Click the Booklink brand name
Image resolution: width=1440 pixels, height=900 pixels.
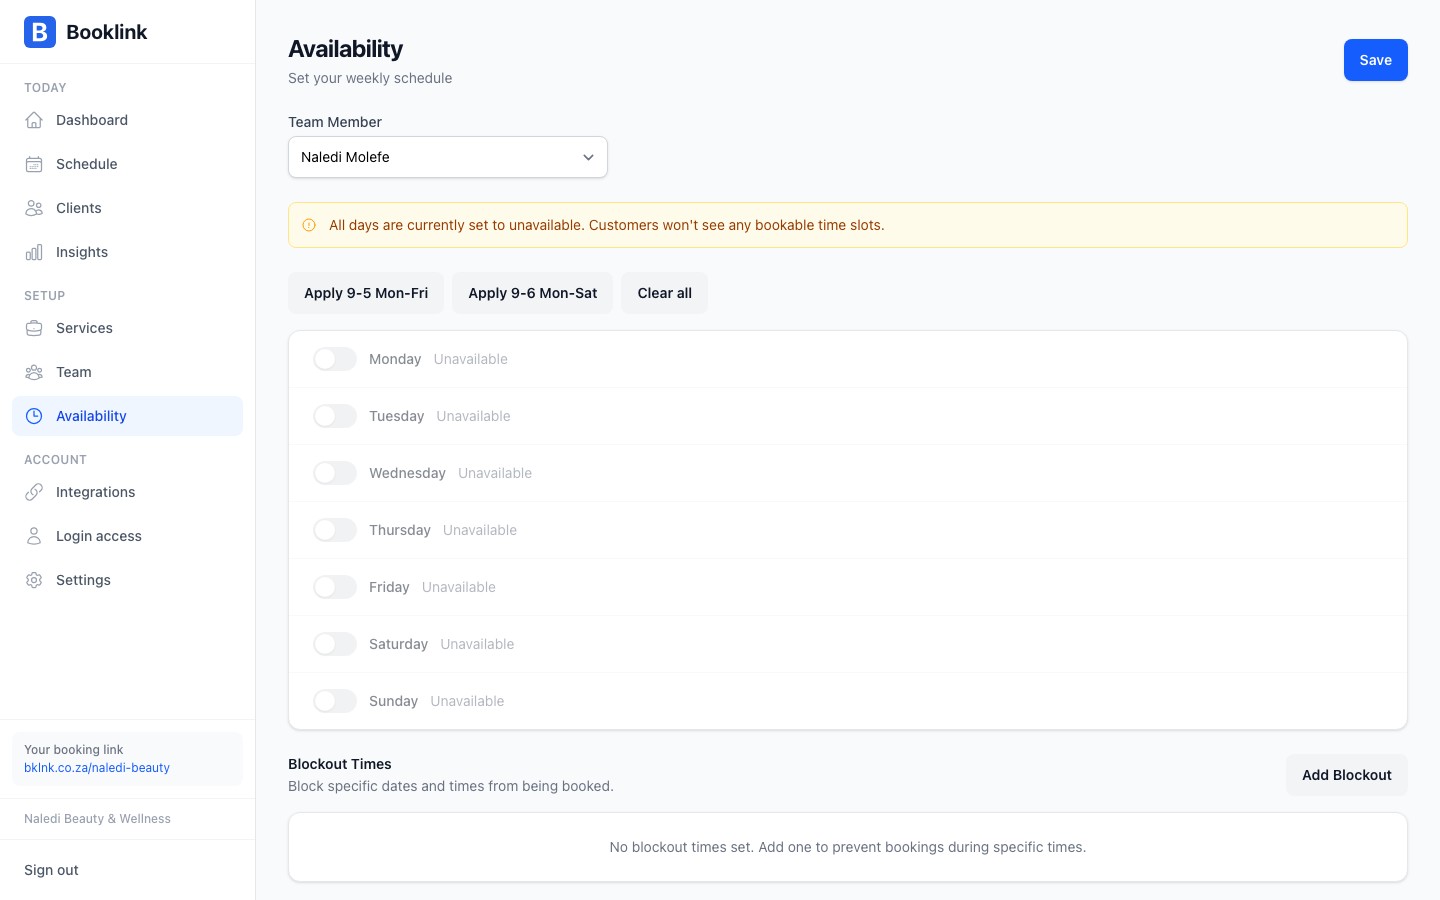tap(107, 32)
